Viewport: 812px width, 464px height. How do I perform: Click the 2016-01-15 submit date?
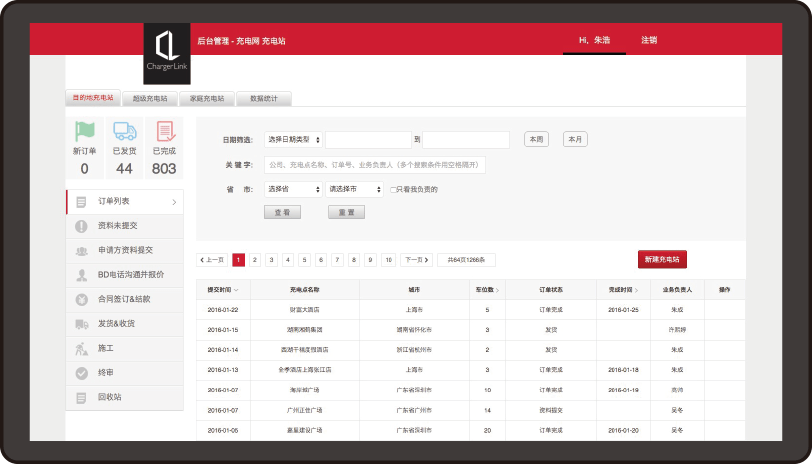(x=223, y=330)
